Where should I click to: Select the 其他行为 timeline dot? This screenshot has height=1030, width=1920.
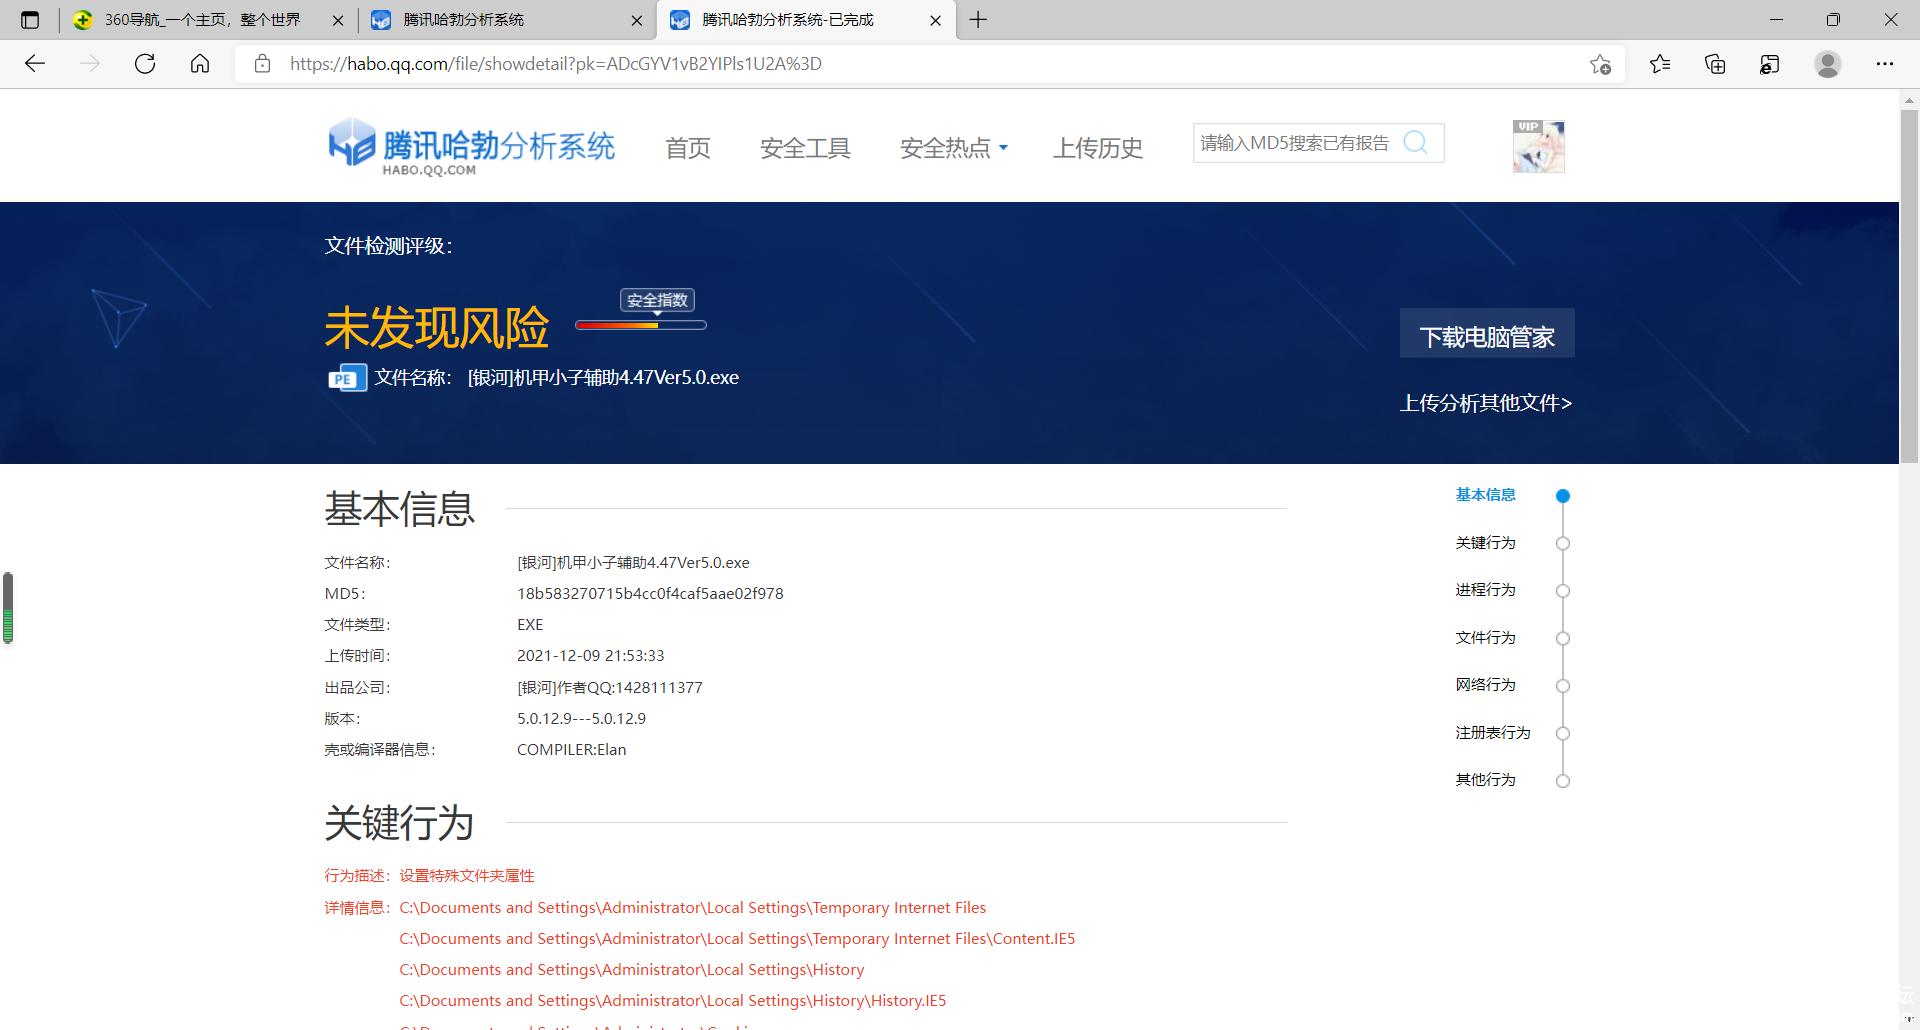pyautogui.click(x=1563, y=781)
